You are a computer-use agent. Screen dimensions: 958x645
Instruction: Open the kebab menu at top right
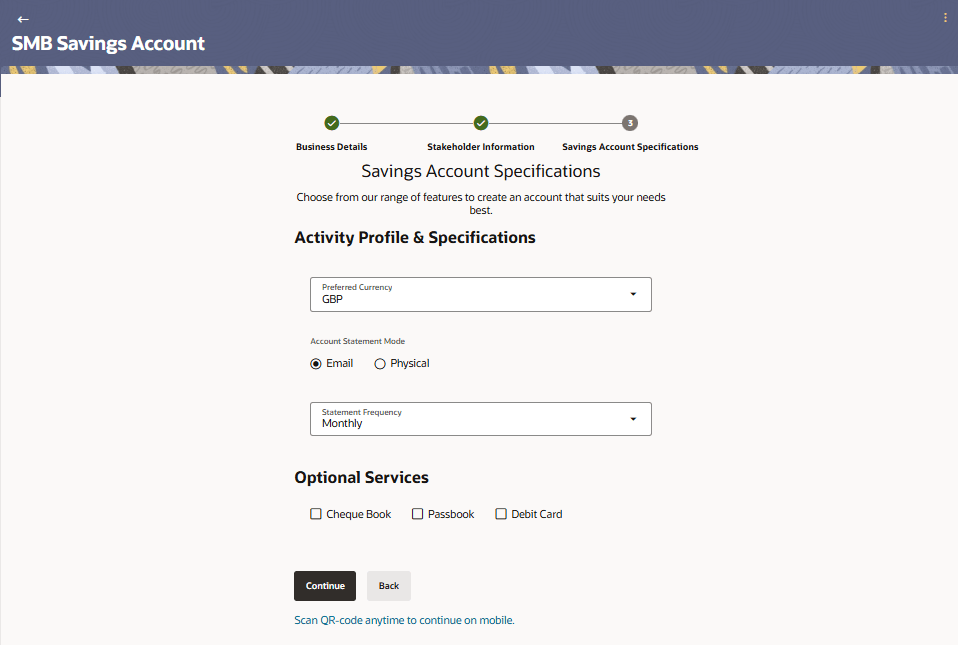945,18
